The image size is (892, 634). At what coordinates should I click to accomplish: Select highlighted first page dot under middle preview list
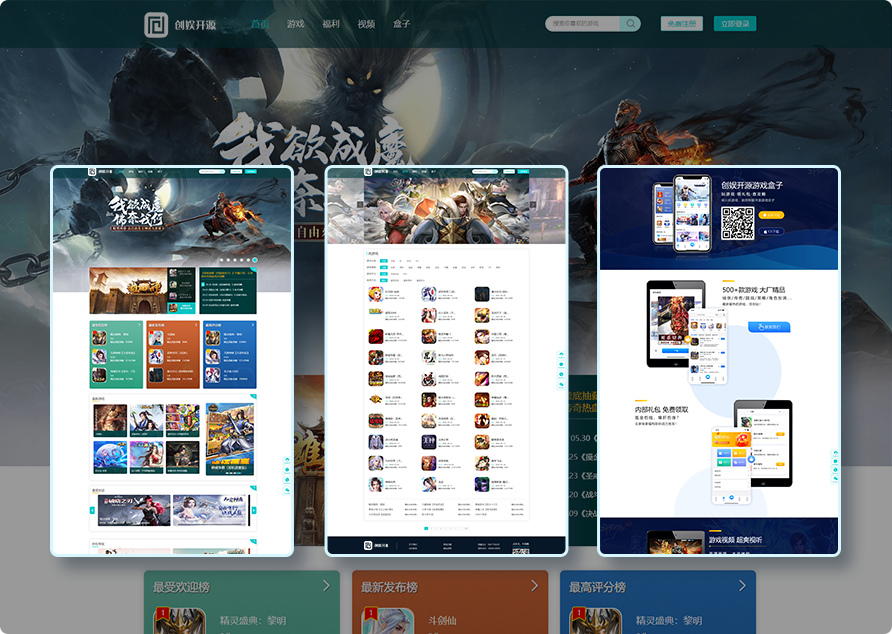point(426,529)
